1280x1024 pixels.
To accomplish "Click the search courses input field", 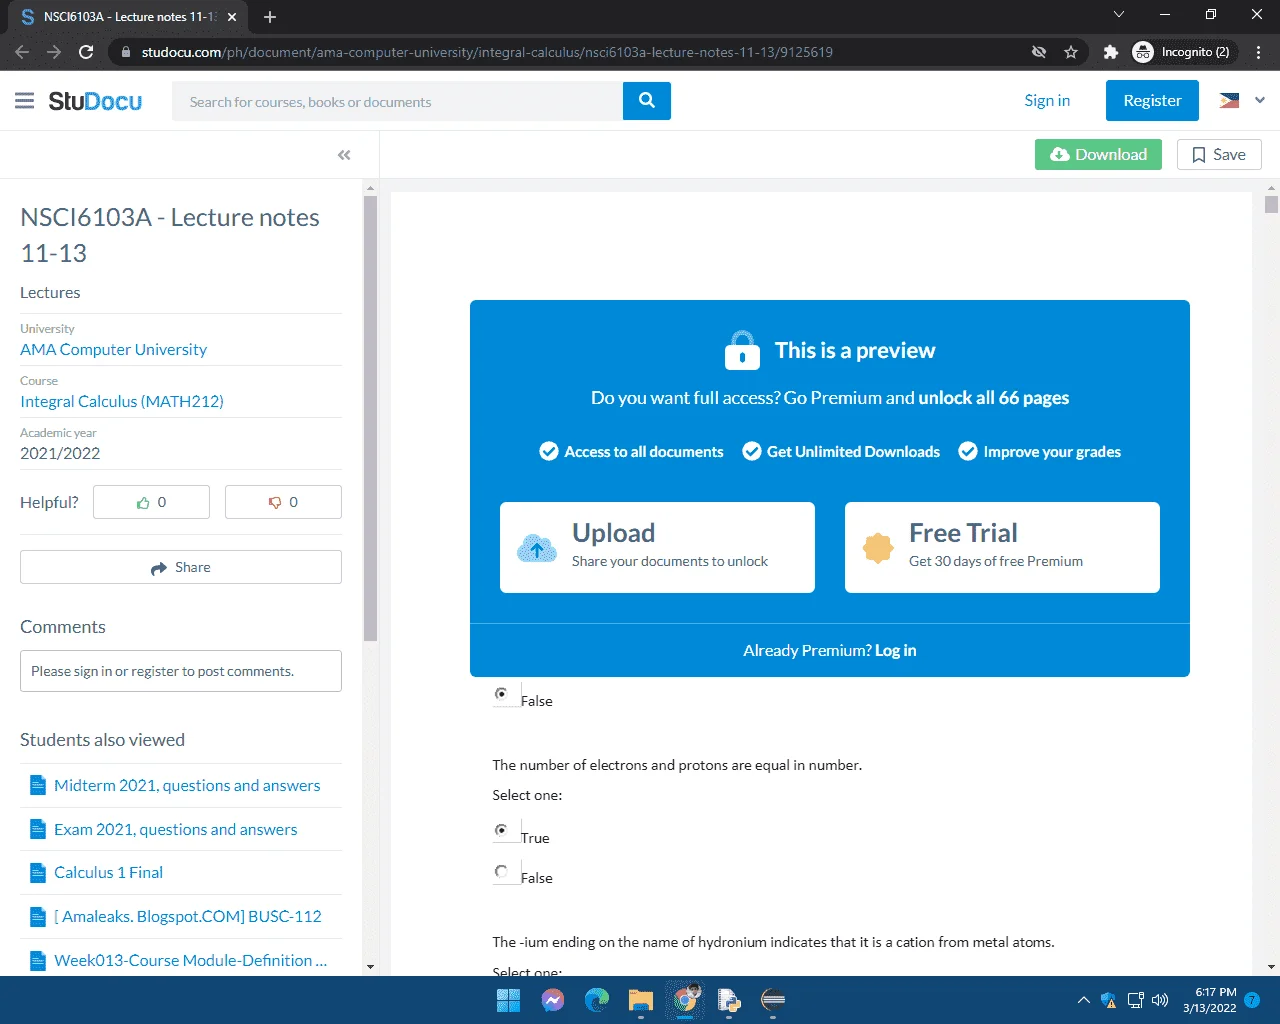I will (397, 101).
